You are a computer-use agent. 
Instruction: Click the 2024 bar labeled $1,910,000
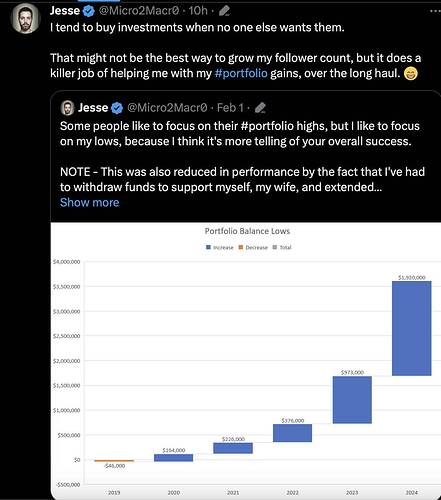412,328
